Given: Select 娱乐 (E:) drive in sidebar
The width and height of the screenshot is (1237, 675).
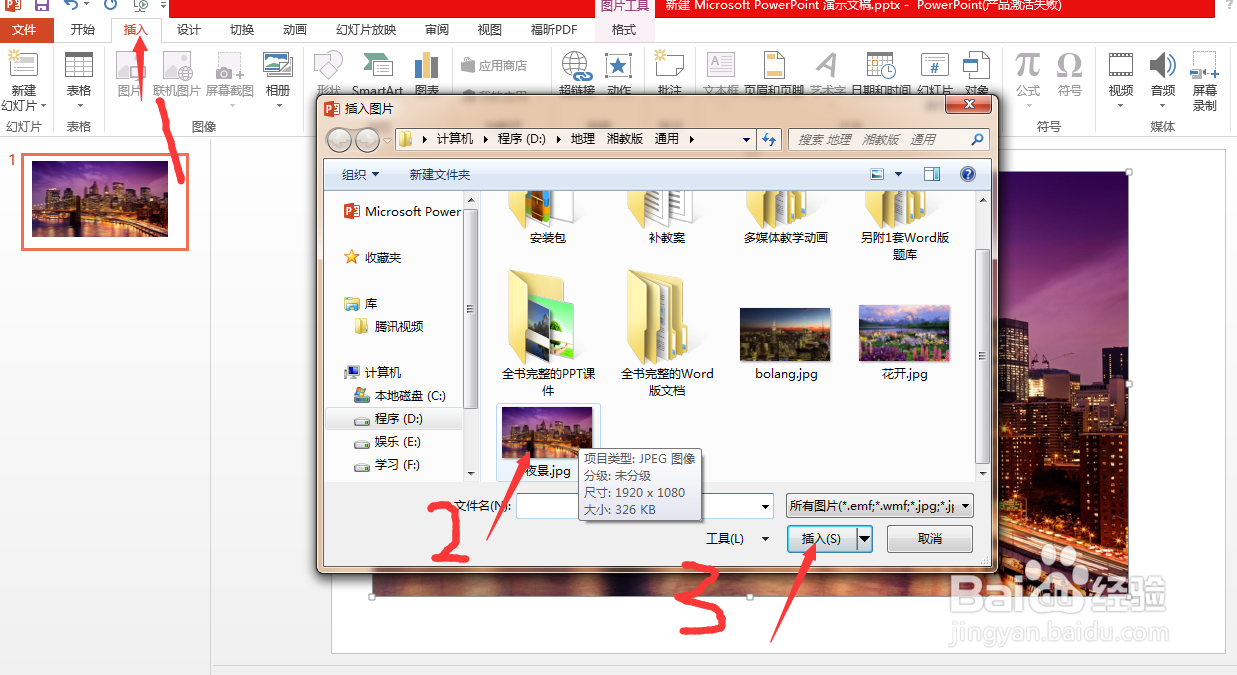Looking at the screenshot, I should tap(387, 441).
